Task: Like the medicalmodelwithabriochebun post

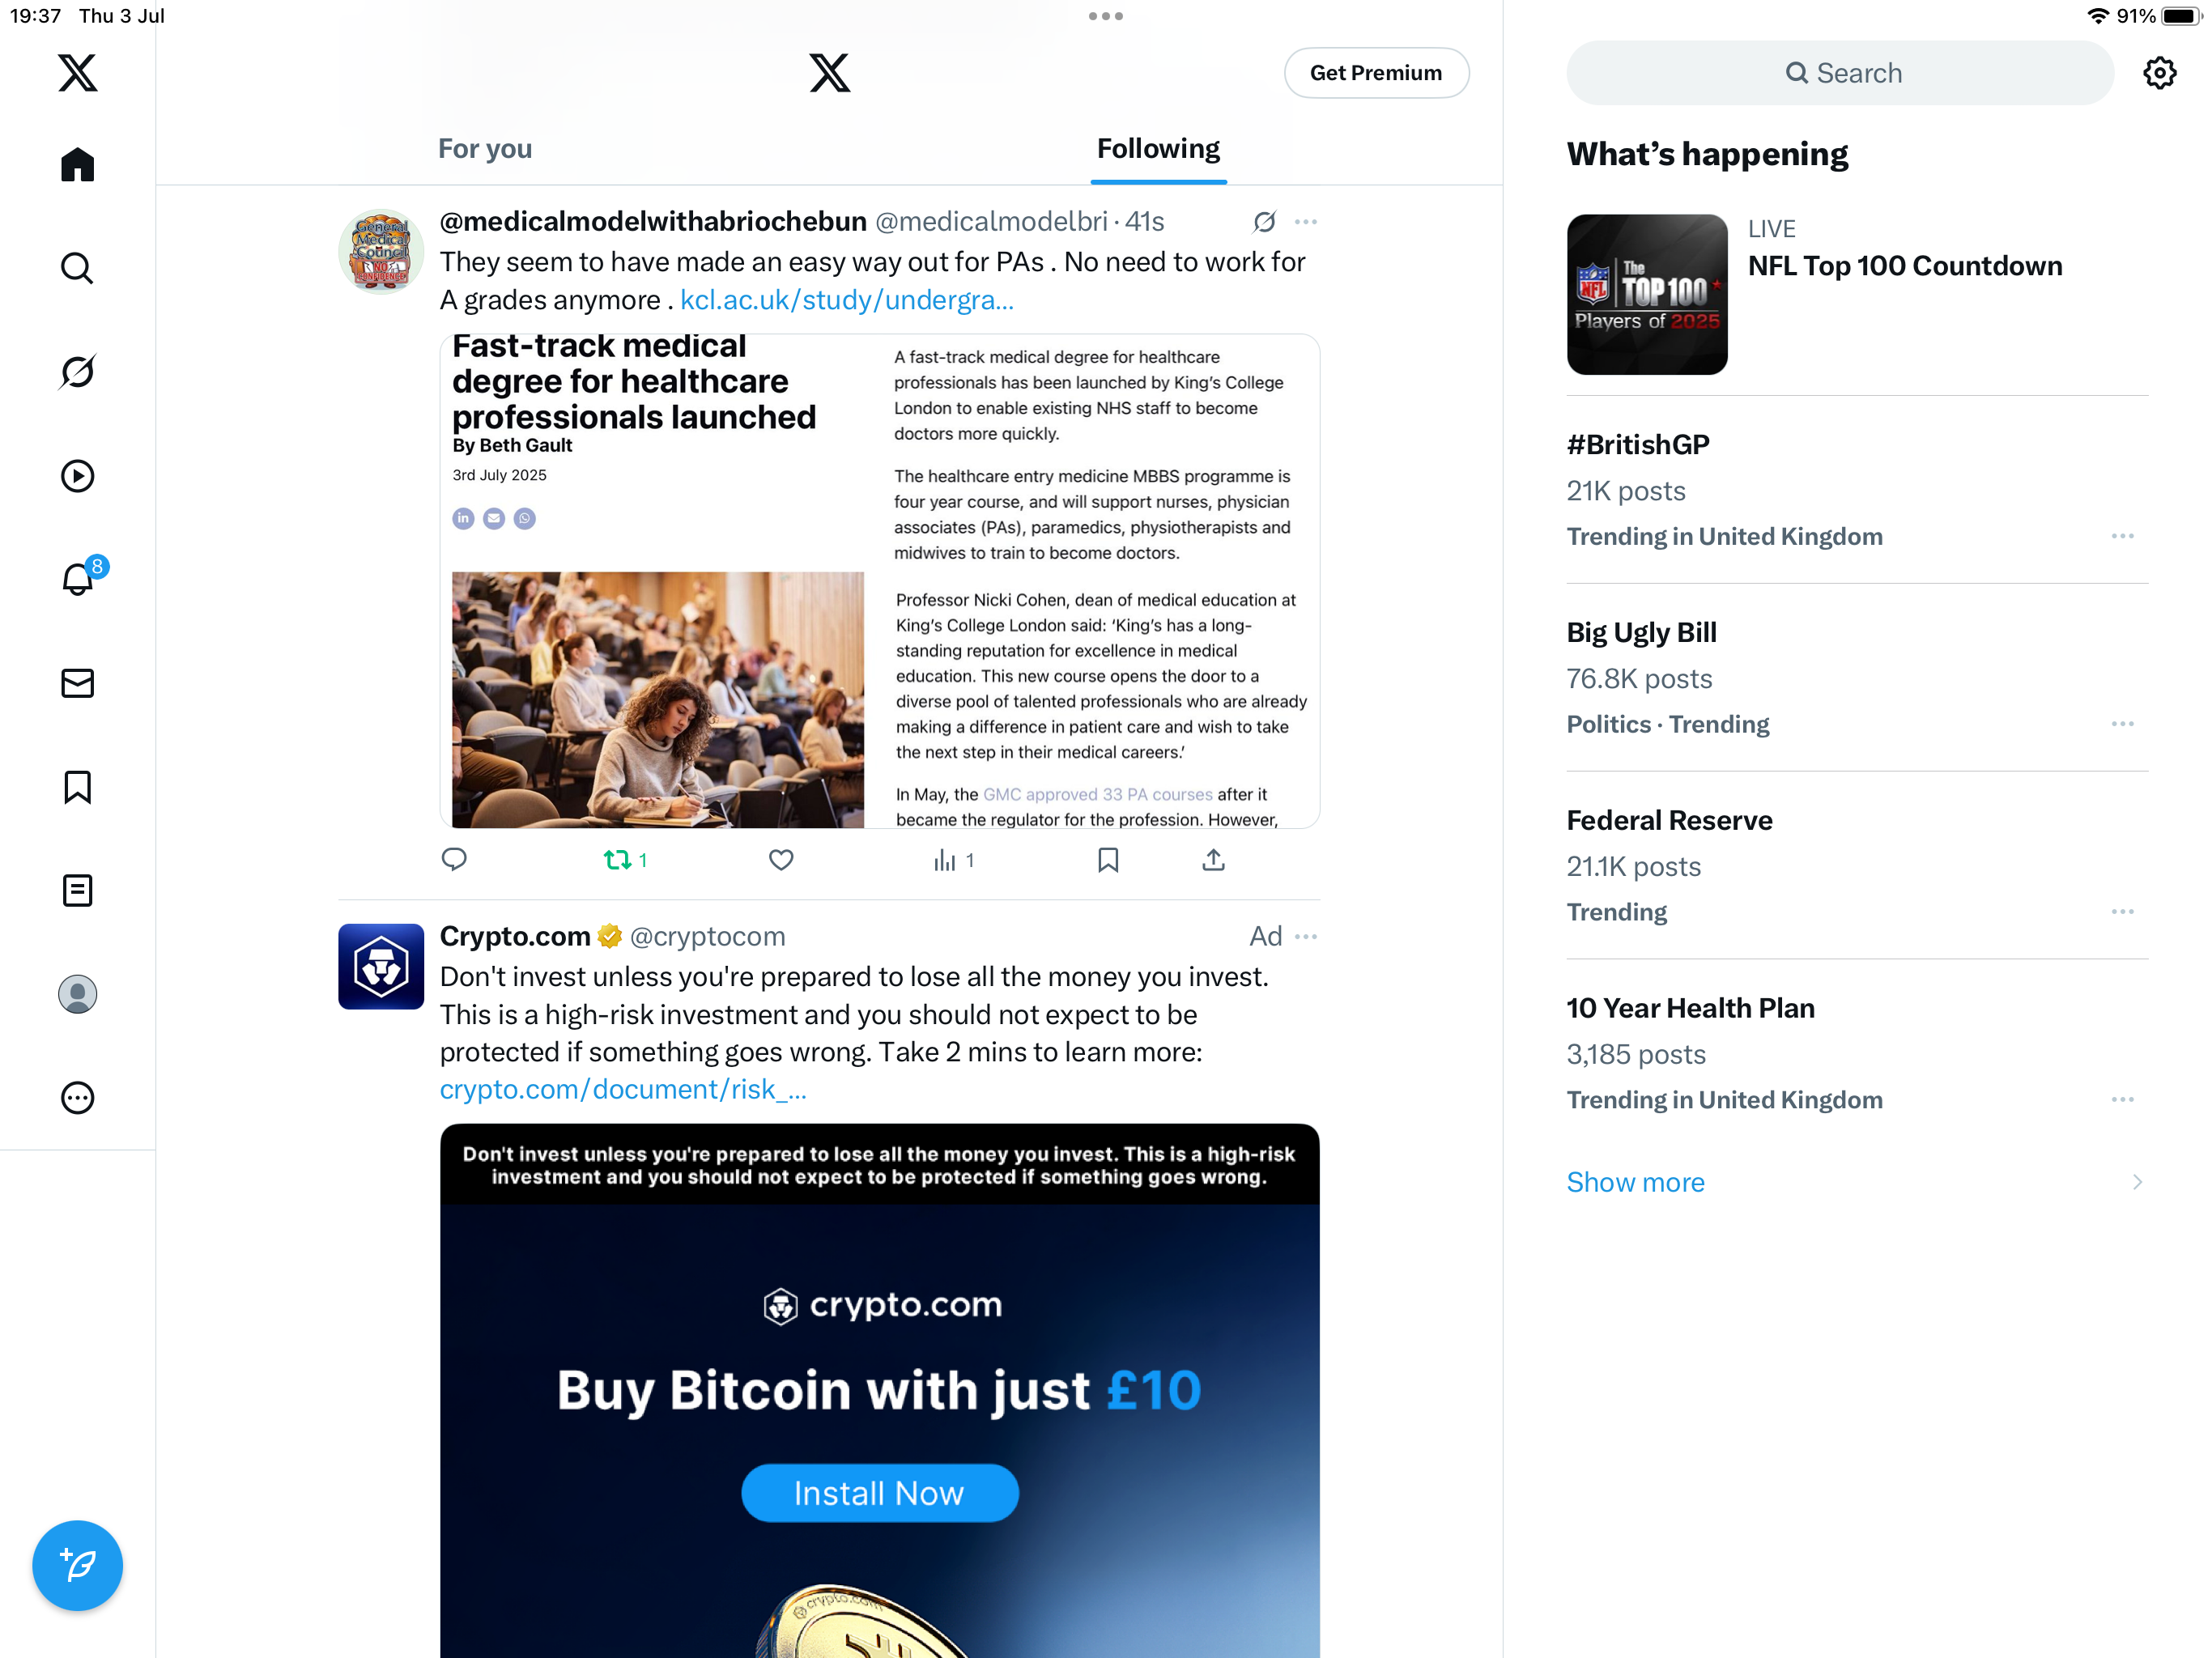Action: tap(781, 860)
